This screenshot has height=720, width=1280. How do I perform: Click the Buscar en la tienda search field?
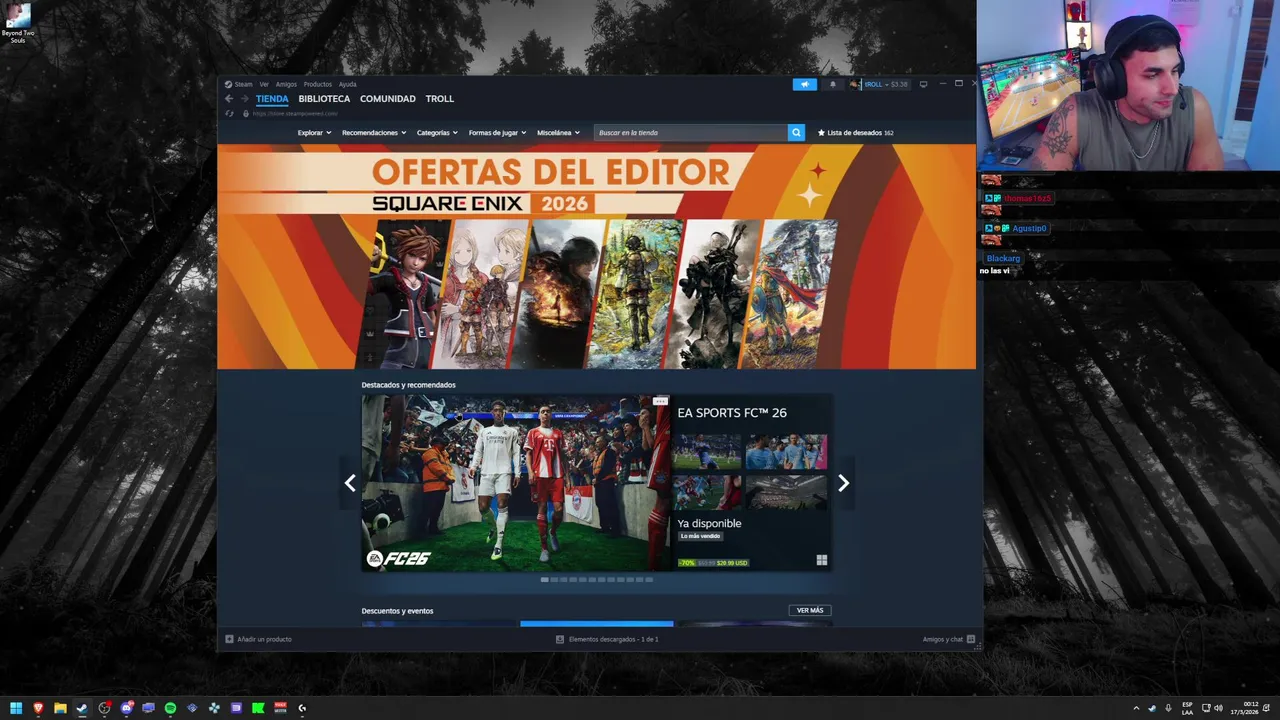tap(691, 132)
